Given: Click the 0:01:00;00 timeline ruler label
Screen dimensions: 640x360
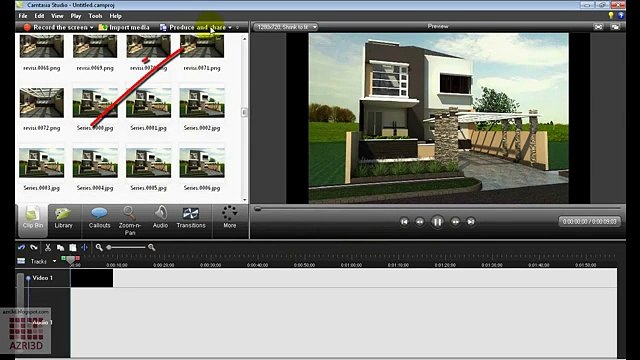Looking at the screenshot, I should coord(351,265).
